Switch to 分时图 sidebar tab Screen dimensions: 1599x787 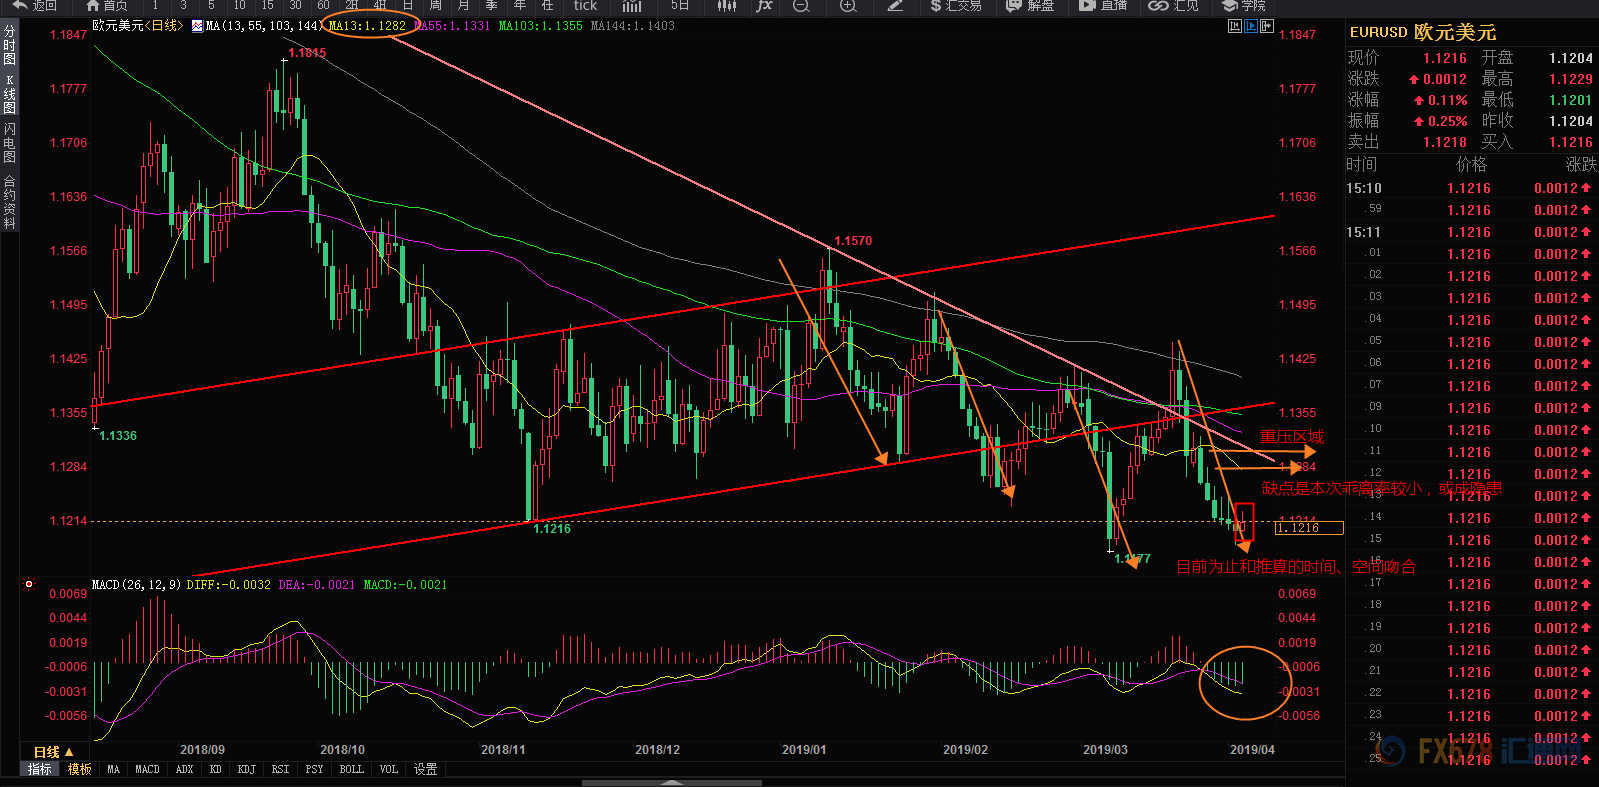click(x=9, y=45)
